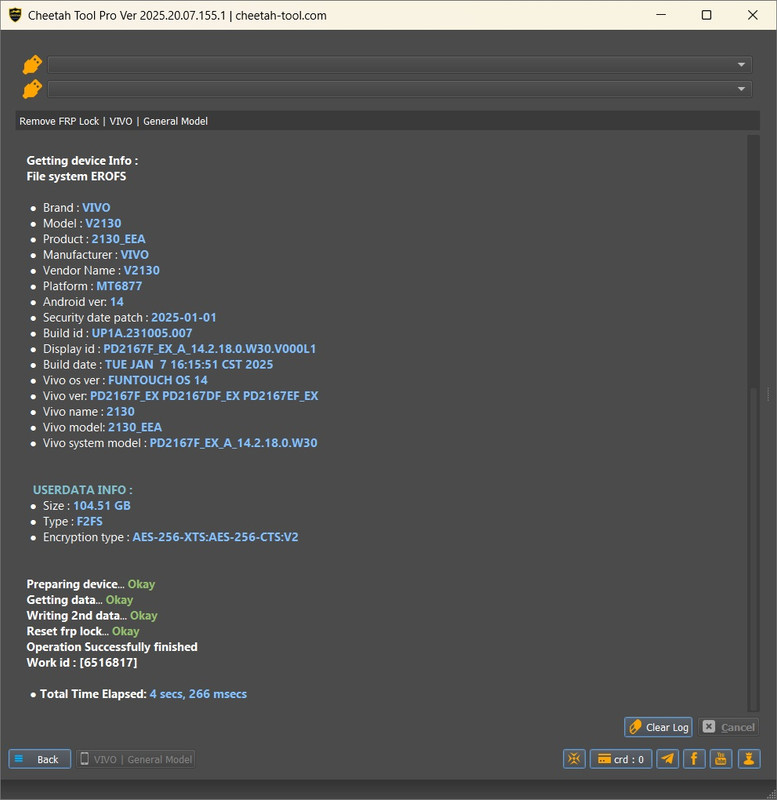Screen dimensions: 777x800
Task: Click the Operation Successfully finished line
Action: point(112,647)
